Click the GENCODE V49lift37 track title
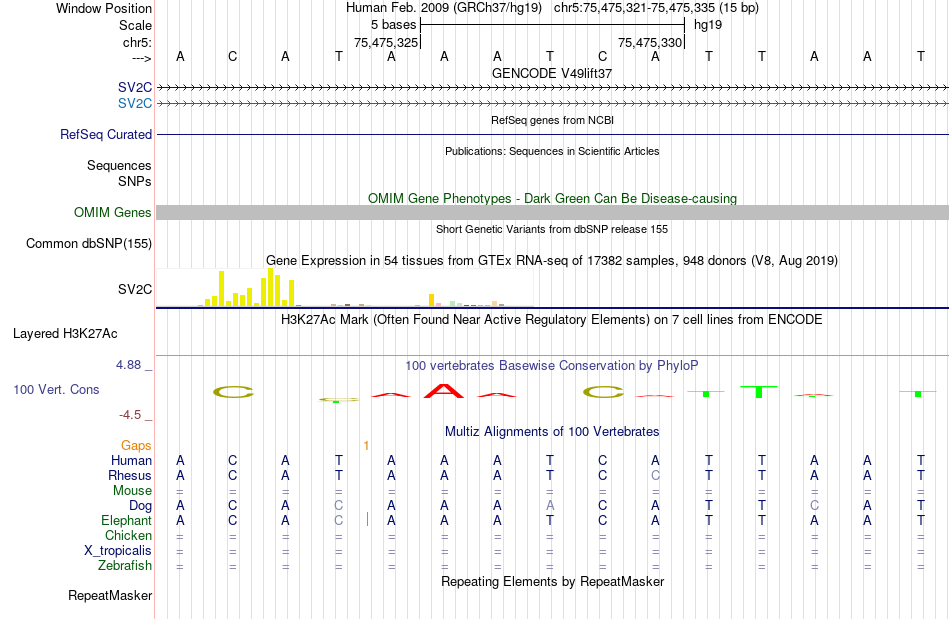The width and height of the screenshot is (950, 619). pos(552,73)
